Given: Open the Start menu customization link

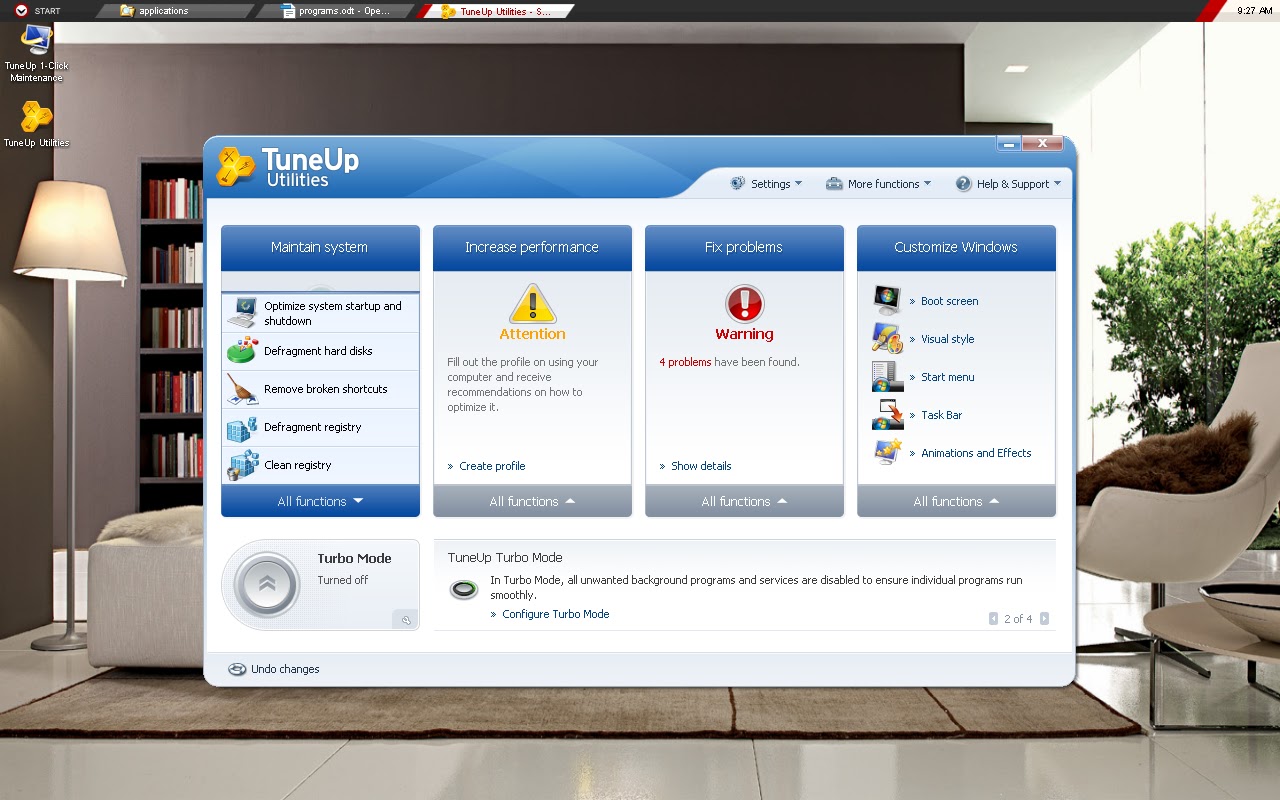Looking at the screenshot, I should [947, 377].
